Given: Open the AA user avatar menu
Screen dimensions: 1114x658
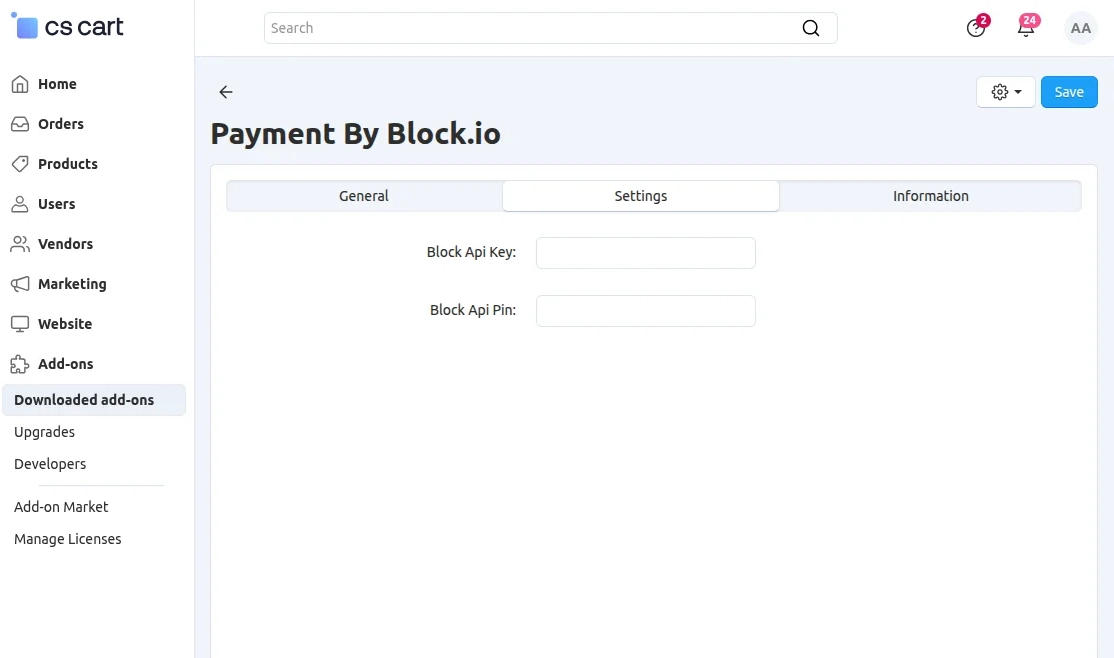Looking at the screenshot, I should pyautogui.click(x=1081, y=28).
